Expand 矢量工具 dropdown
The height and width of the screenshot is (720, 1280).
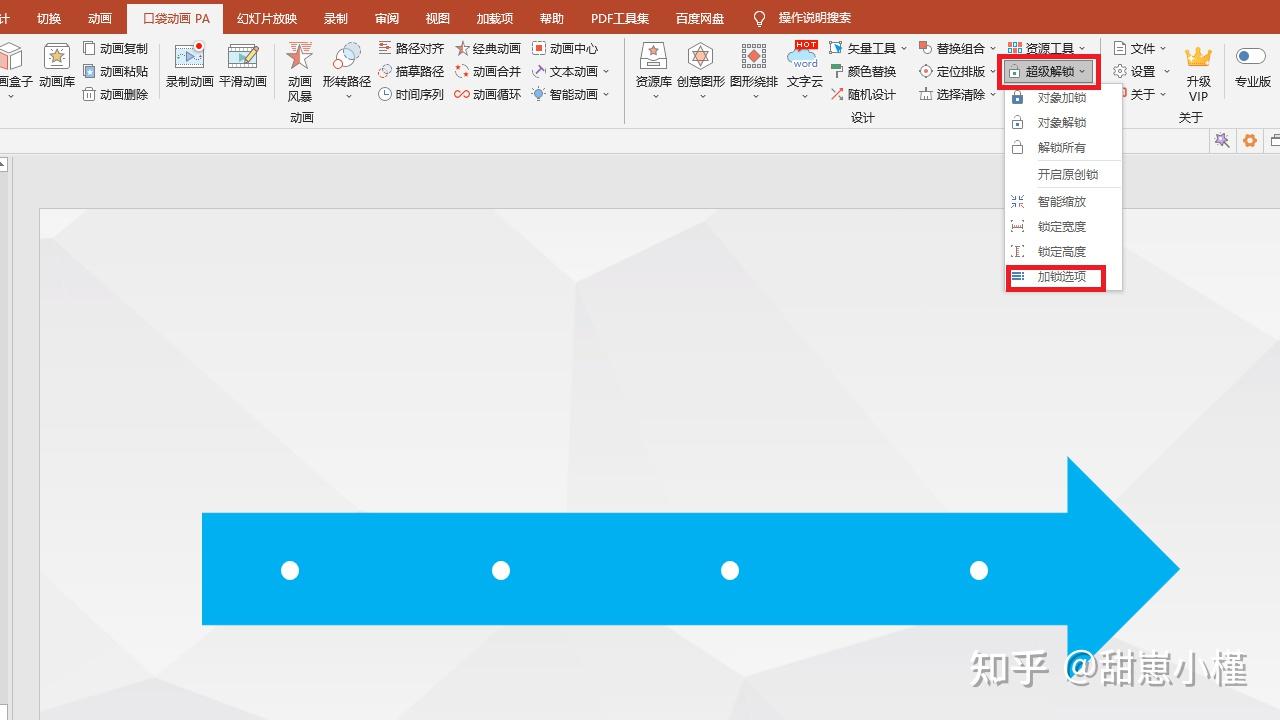pos(904,48)
